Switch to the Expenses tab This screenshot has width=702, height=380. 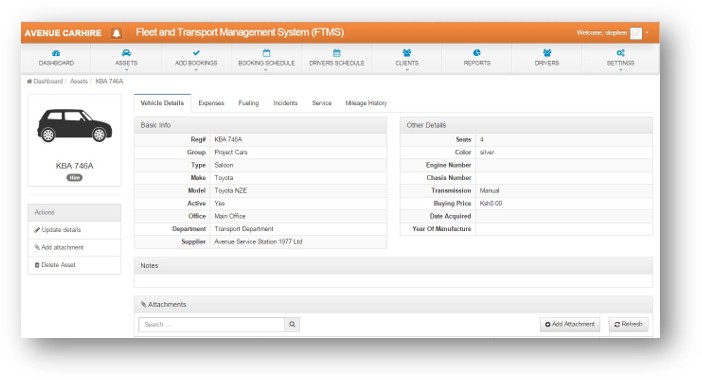pyautogui.click(x=211, y=103)
